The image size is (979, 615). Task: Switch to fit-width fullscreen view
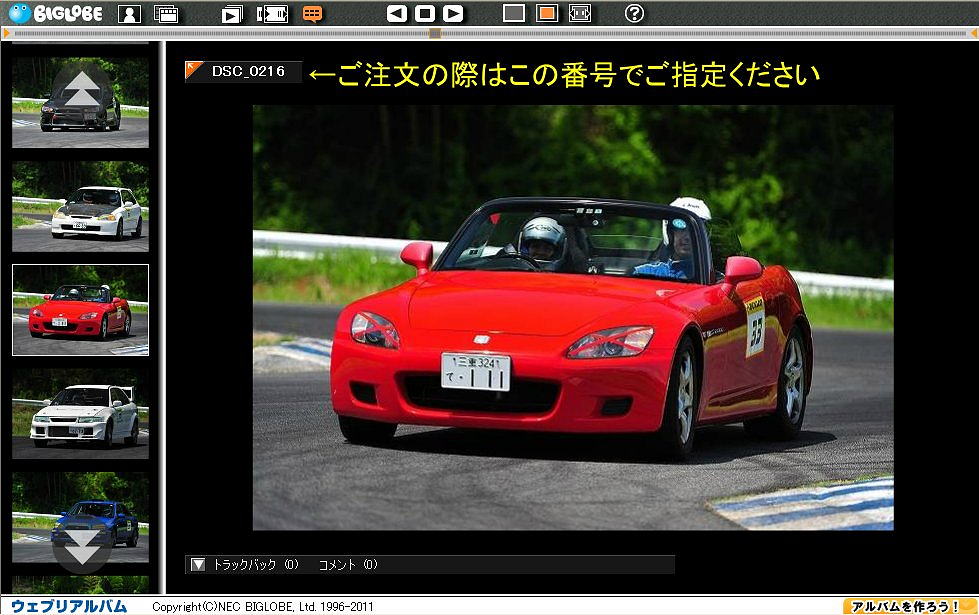(x=579, y=14)
